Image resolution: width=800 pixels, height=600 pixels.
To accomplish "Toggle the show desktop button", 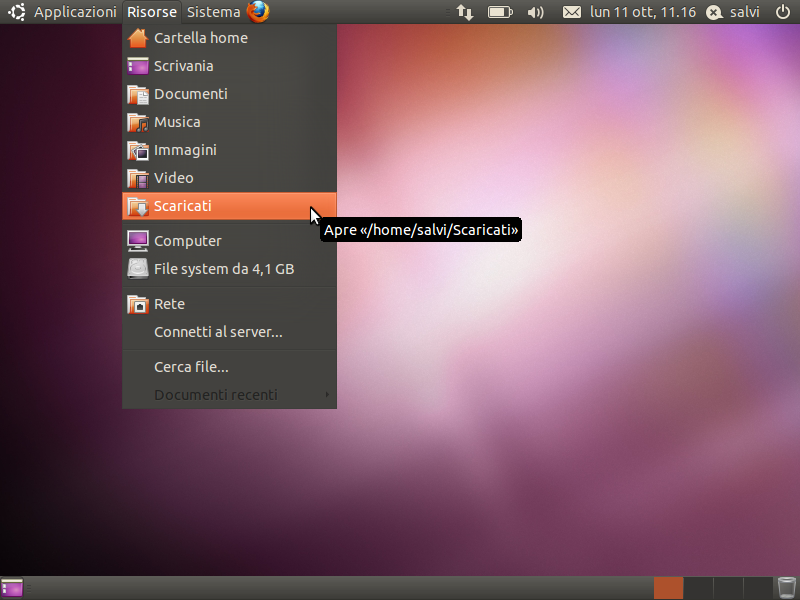I will (12, 588).
